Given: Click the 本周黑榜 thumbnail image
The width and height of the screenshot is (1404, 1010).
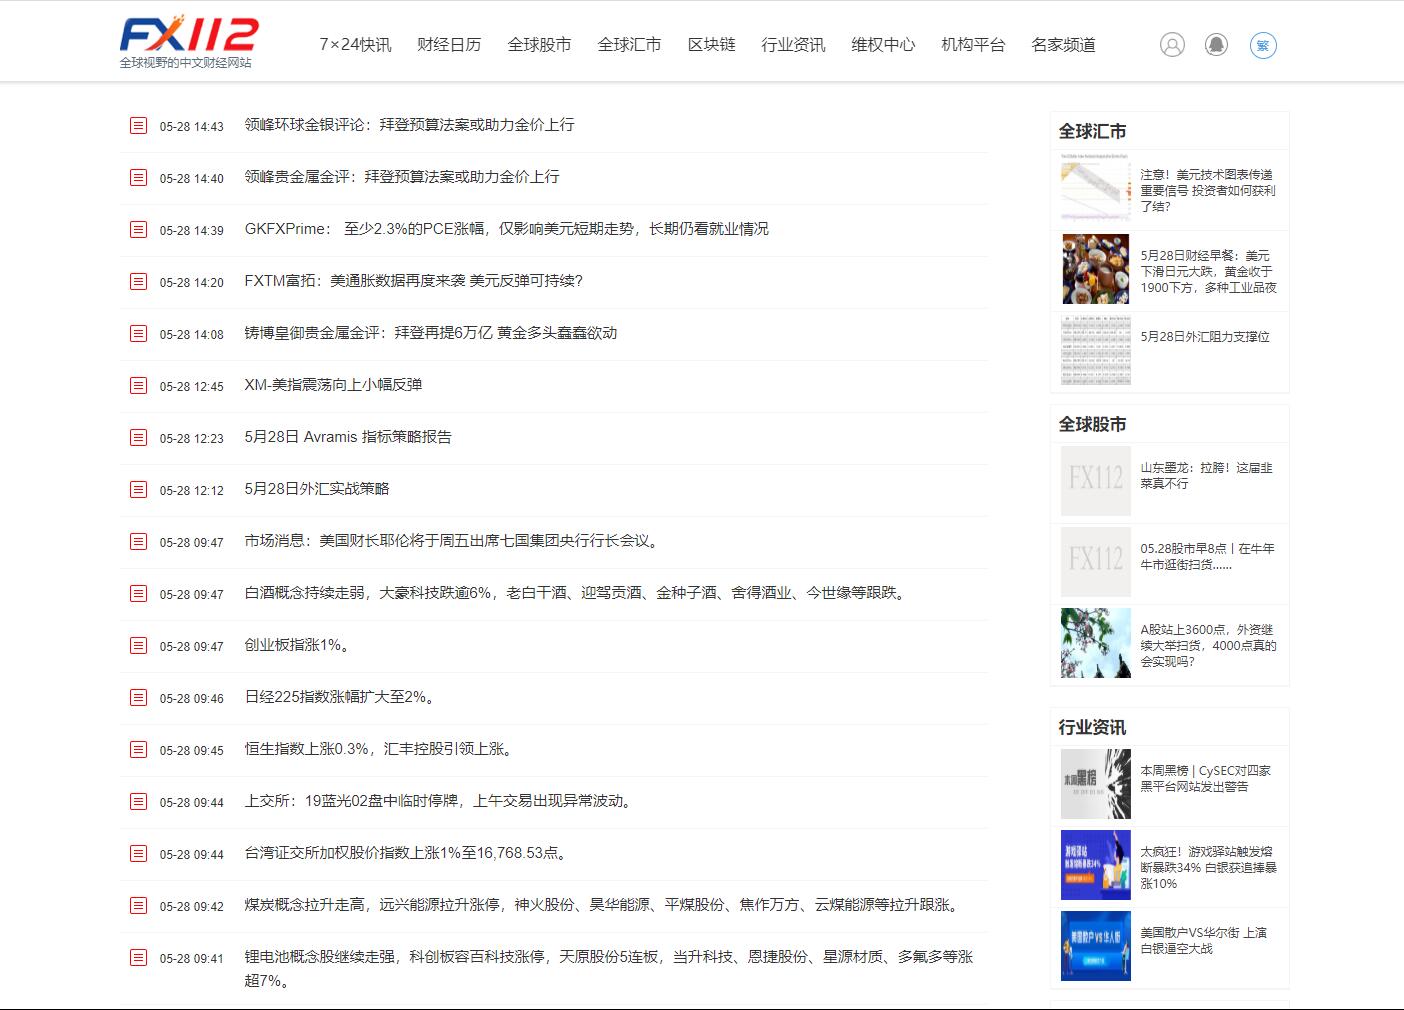Looking at the screenshot, I should pyautogui.click(x=1096, y=784).
